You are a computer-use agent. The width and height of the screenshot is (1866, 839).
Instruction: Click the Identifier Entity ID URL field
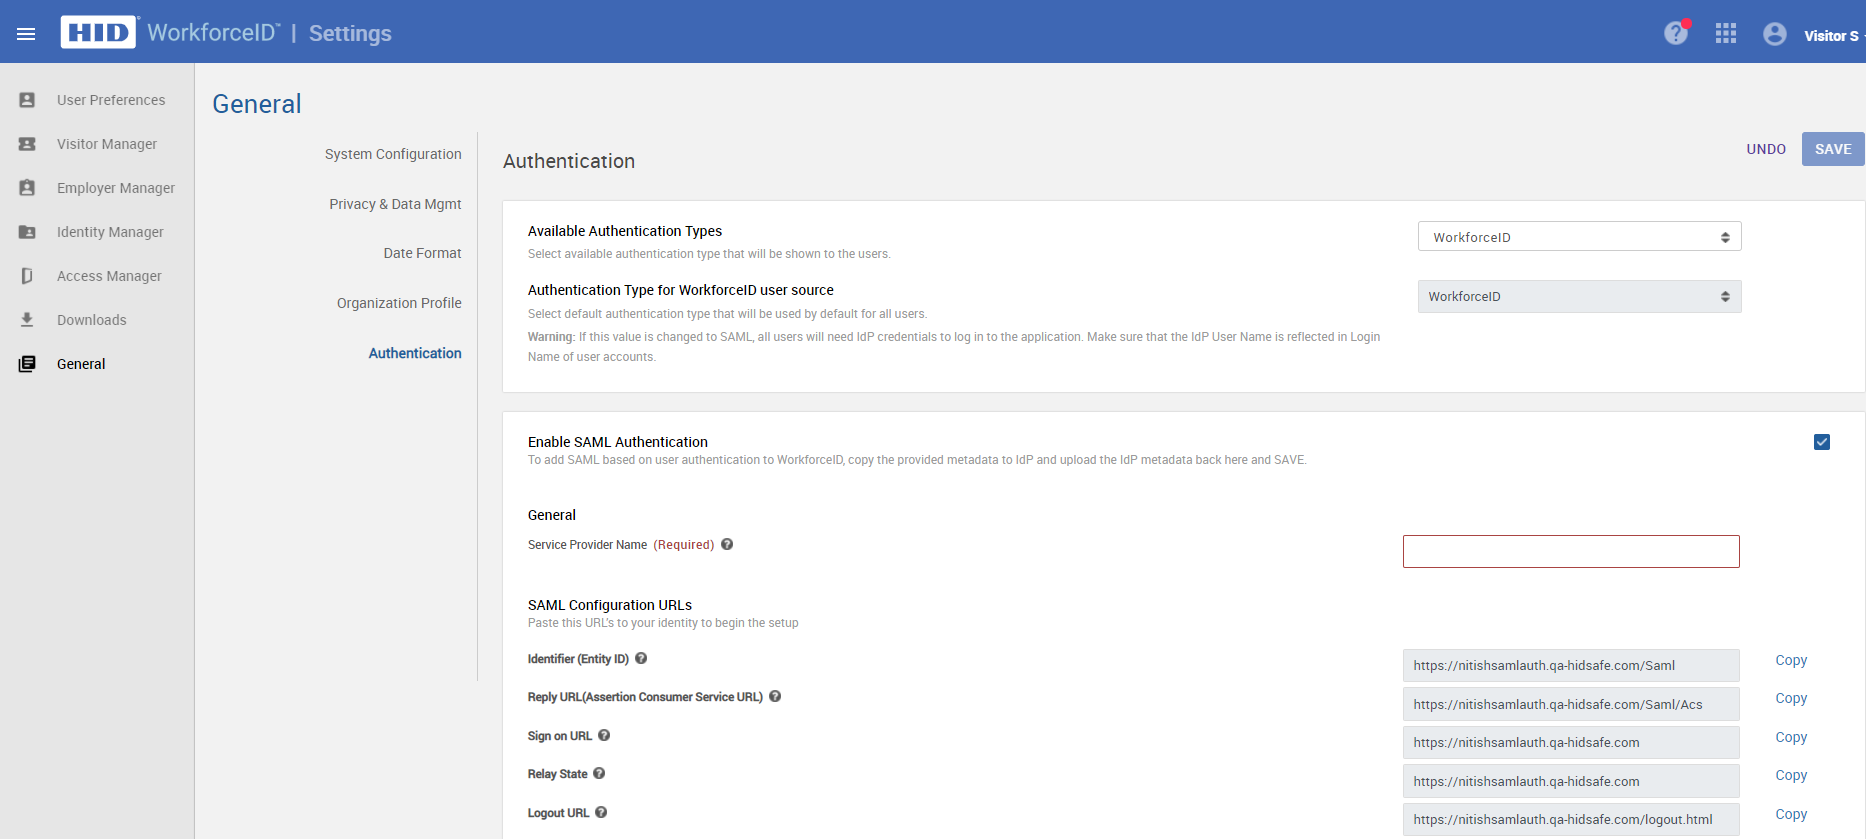coord(1571,665)
